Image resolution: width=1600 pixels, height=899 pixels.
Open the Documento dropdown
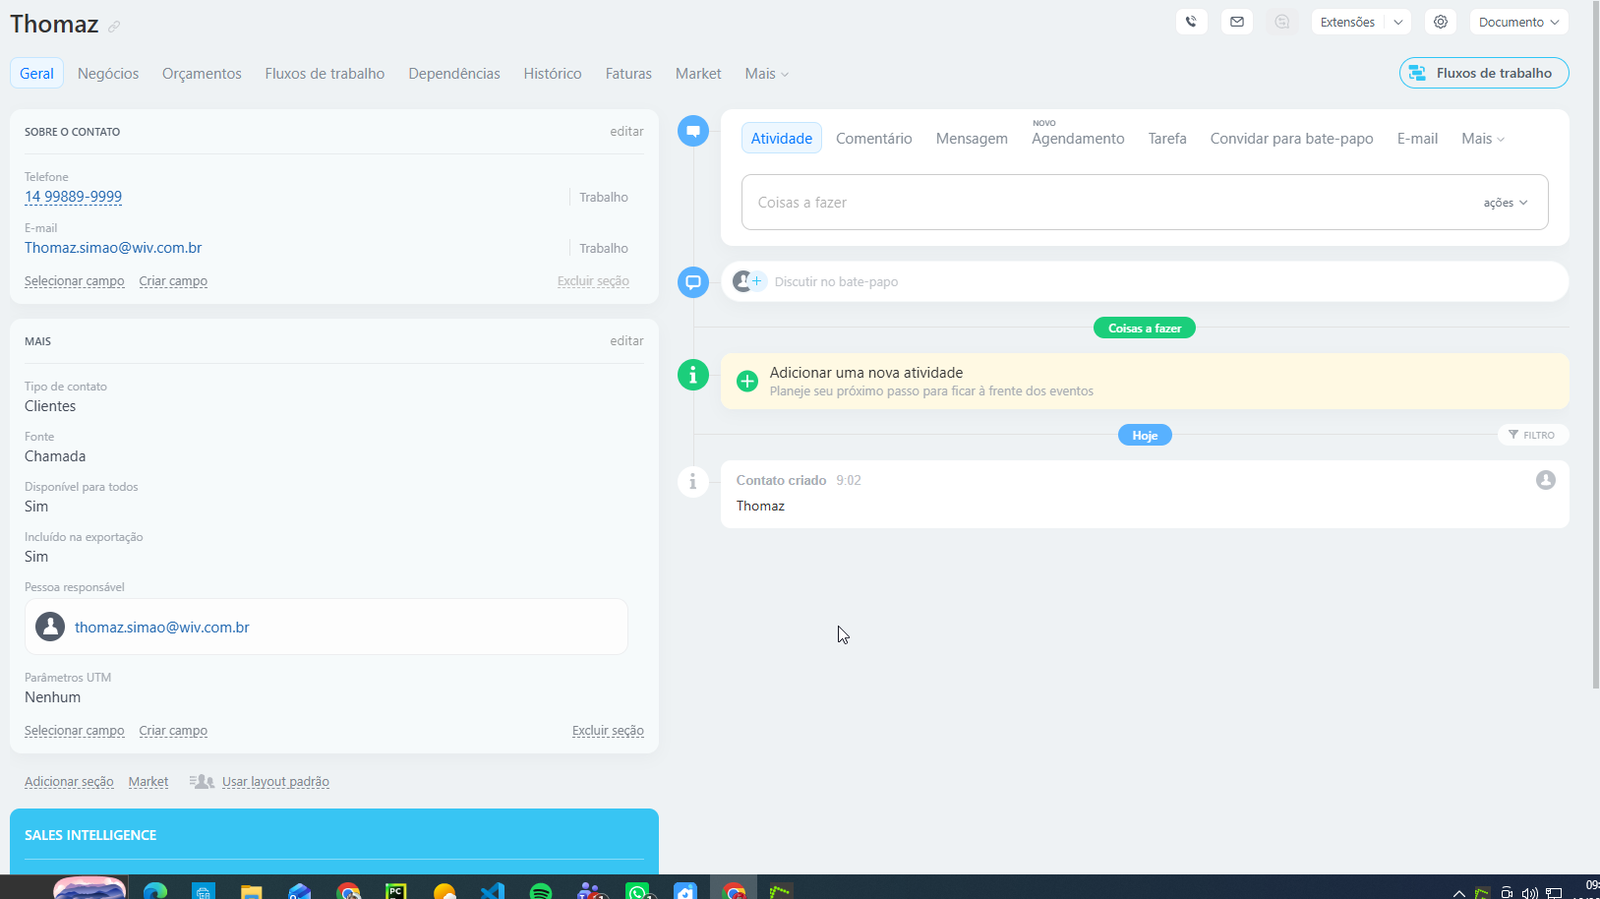pos(1518,22)
